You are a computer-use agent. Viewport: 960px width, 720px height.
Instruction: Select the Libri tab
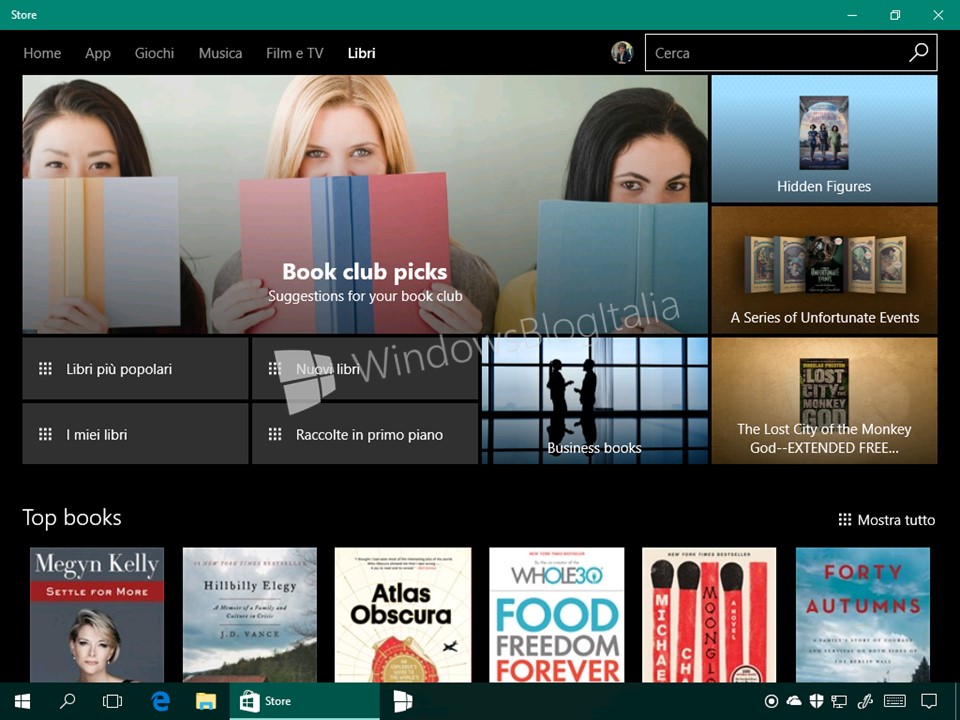(362, 53)
